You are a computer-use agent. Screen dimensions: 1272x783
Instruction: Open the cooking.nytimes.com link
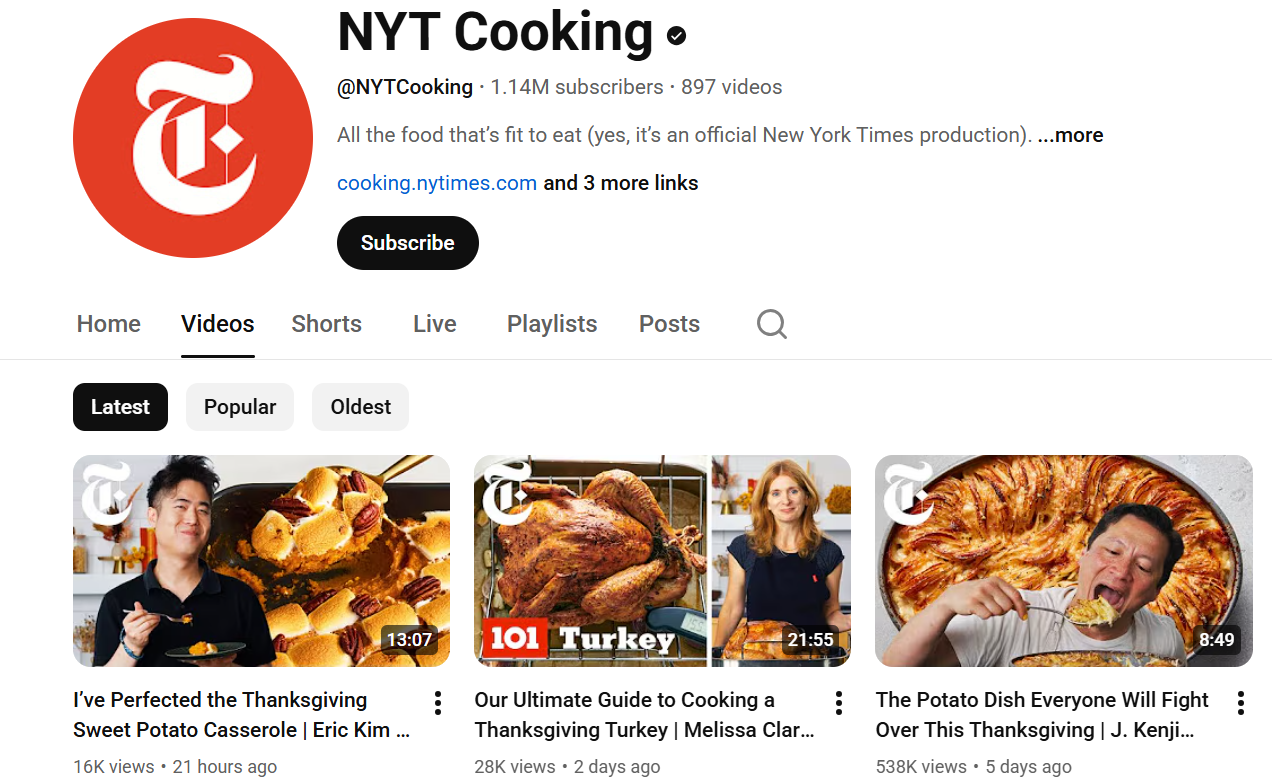[x=437, y=183]
